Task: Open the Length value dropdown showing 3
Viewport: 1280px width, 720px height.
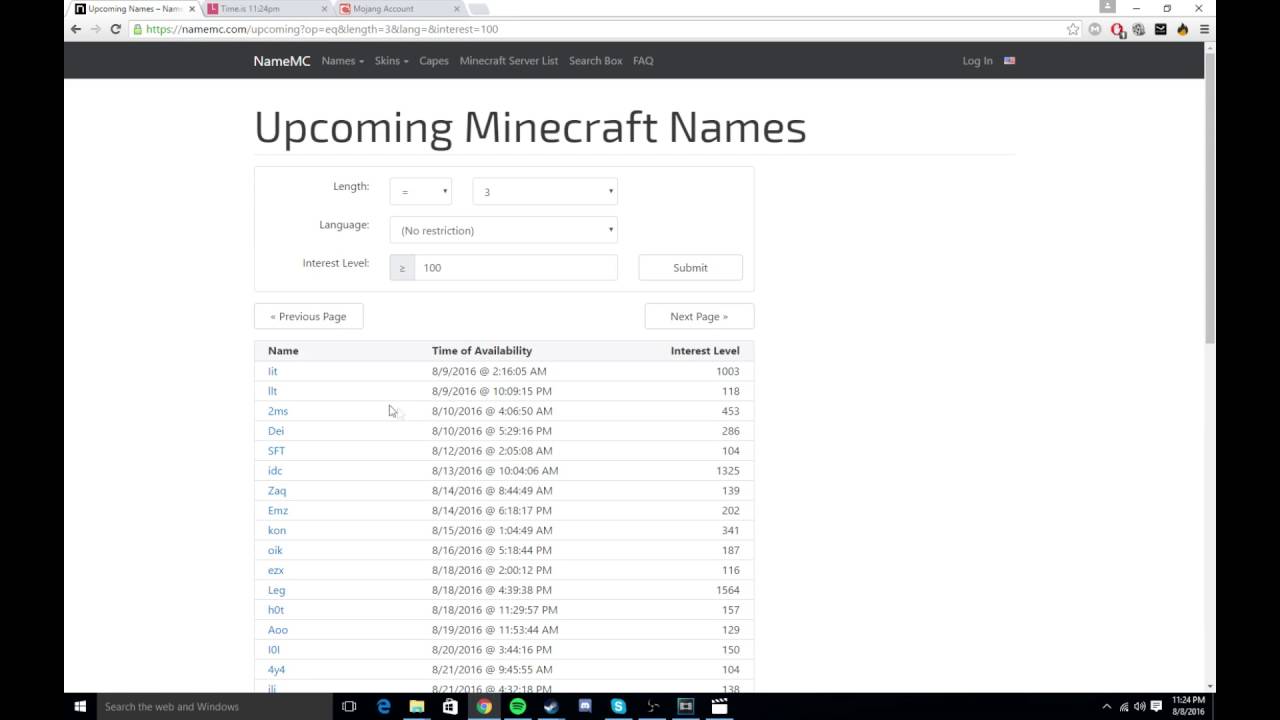Action: [545, 191]
